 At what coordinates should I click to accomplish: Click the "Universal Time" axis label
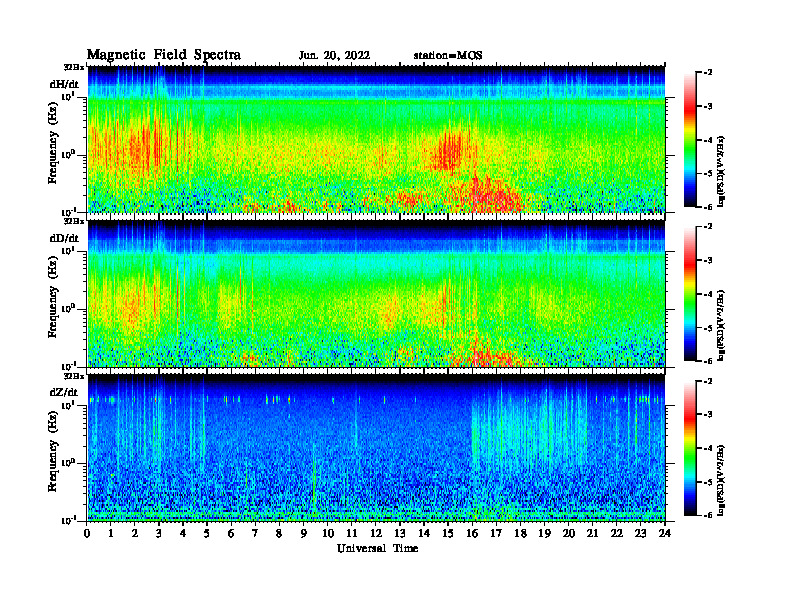point(377,548)
